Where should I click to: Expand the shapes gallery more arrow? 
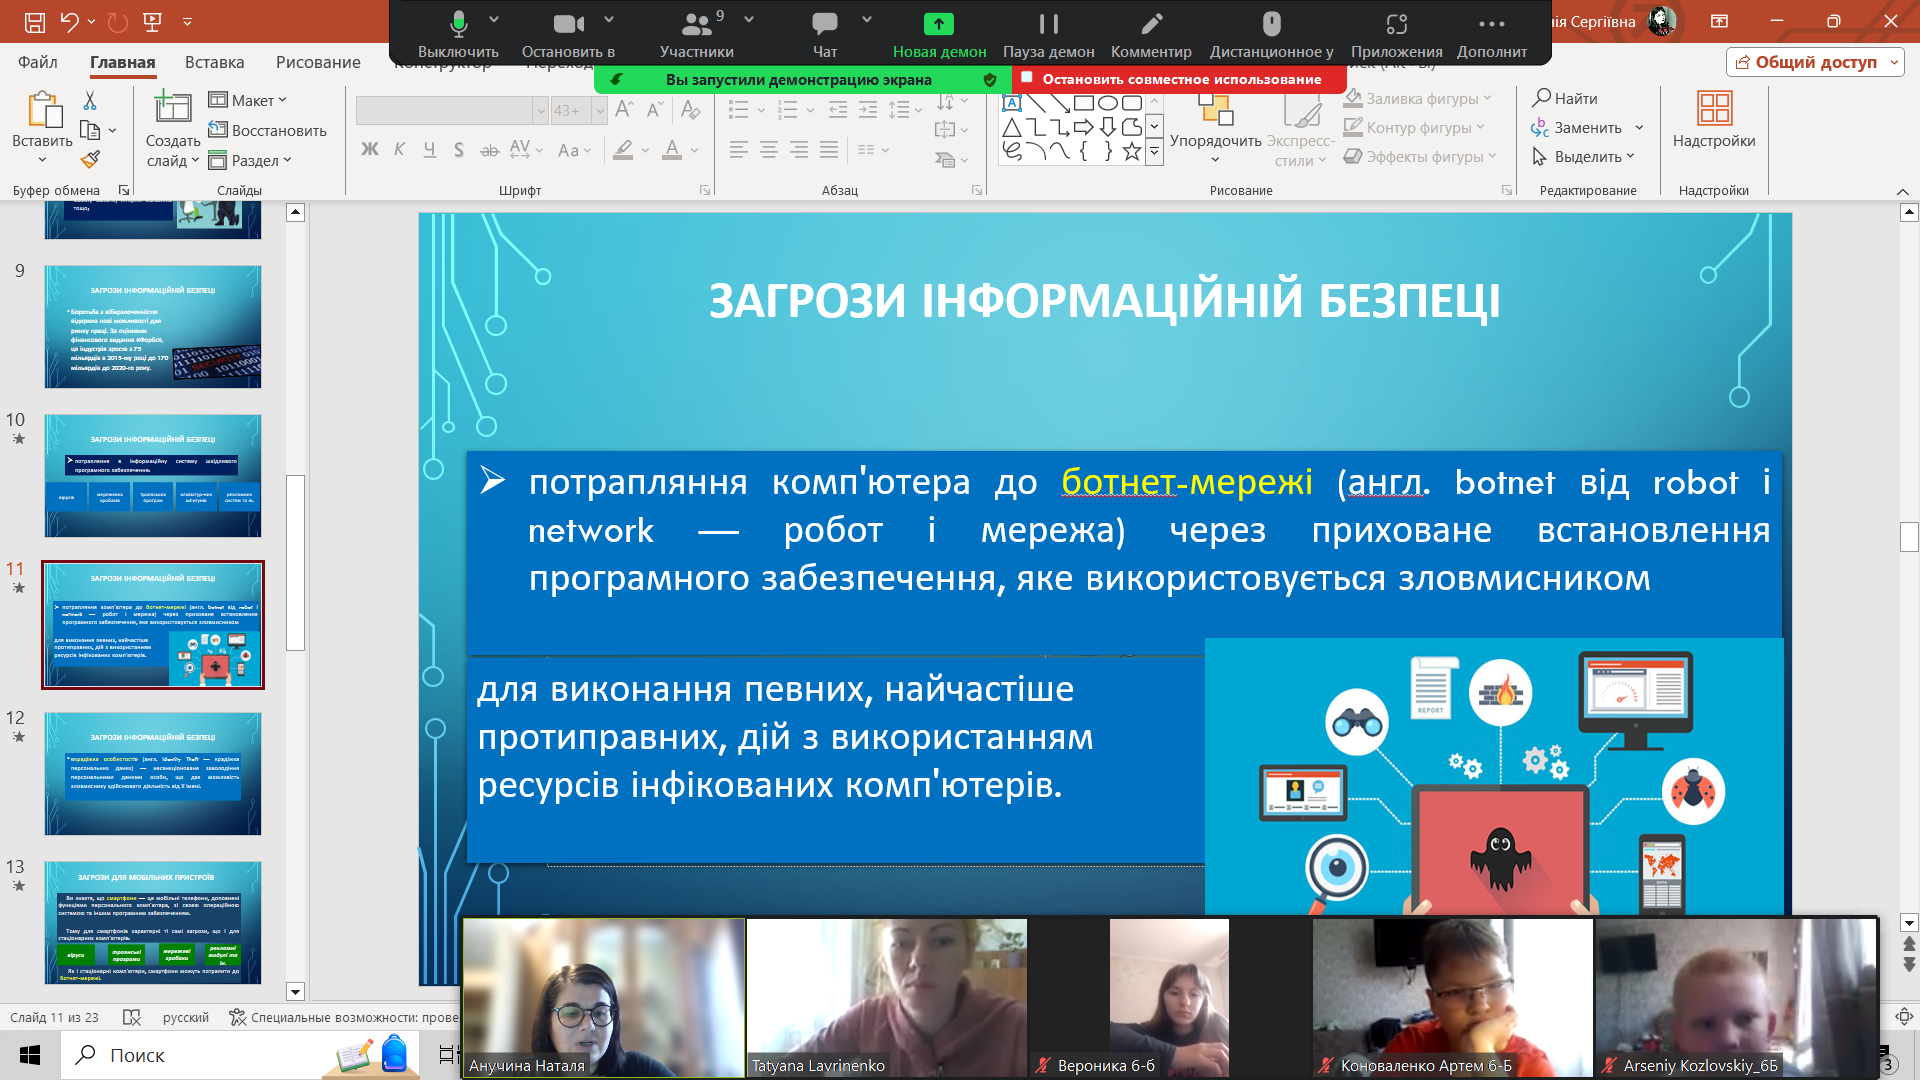click(1154, 151)
